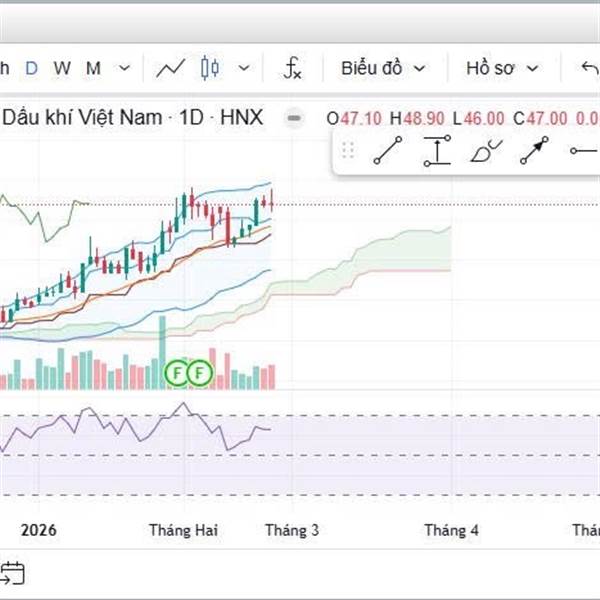Click the tallest teal volume bar
The height and width of the screenshot is (600, 600).
162,352
